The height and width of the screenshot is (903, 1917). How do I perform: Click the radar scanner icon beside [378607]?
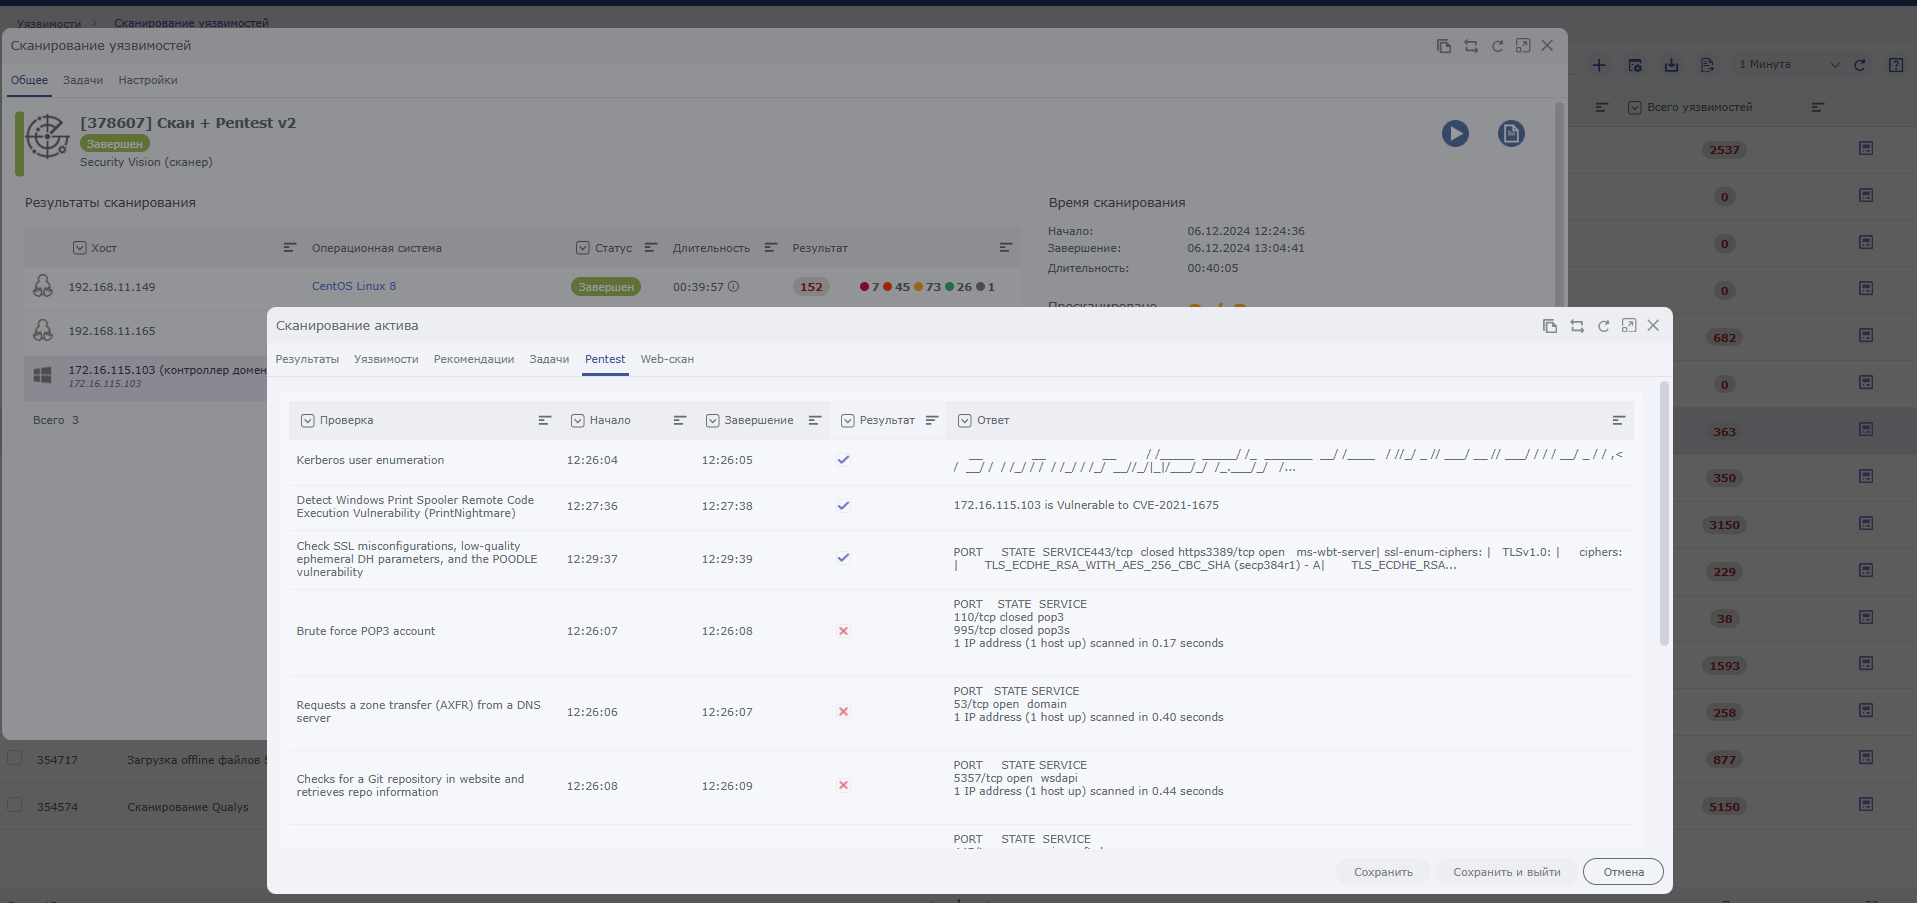pyautogui.click(x=47, y=137)
